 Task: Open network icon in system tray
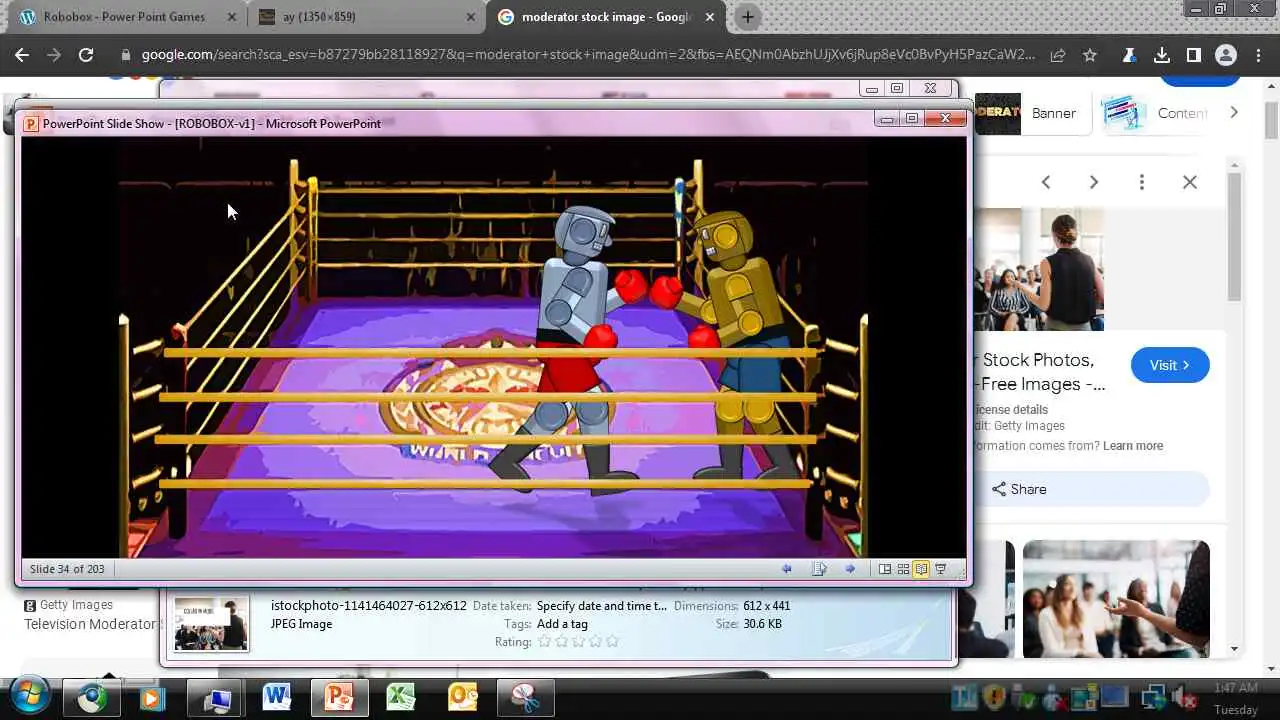tap(1153, 697)
